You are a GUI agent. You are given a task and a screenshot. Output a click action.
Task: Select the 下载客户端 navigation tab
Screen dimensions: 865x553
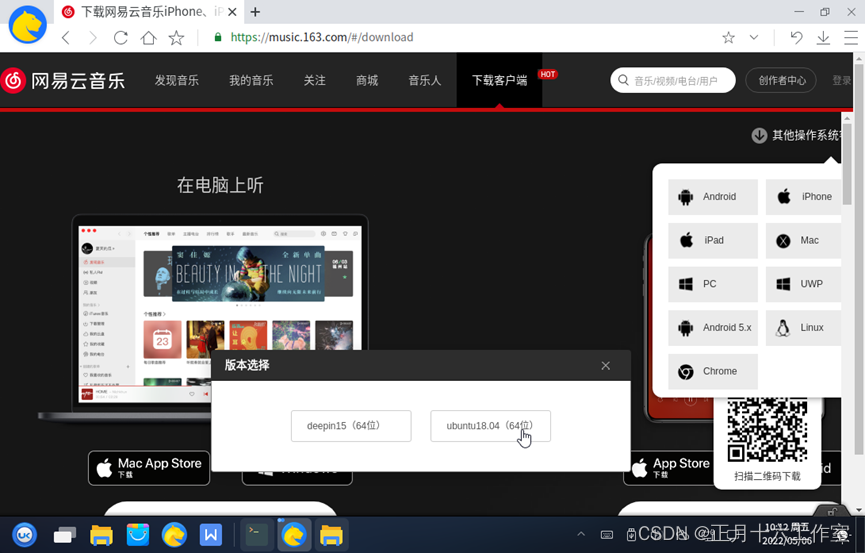pos(499,81)
